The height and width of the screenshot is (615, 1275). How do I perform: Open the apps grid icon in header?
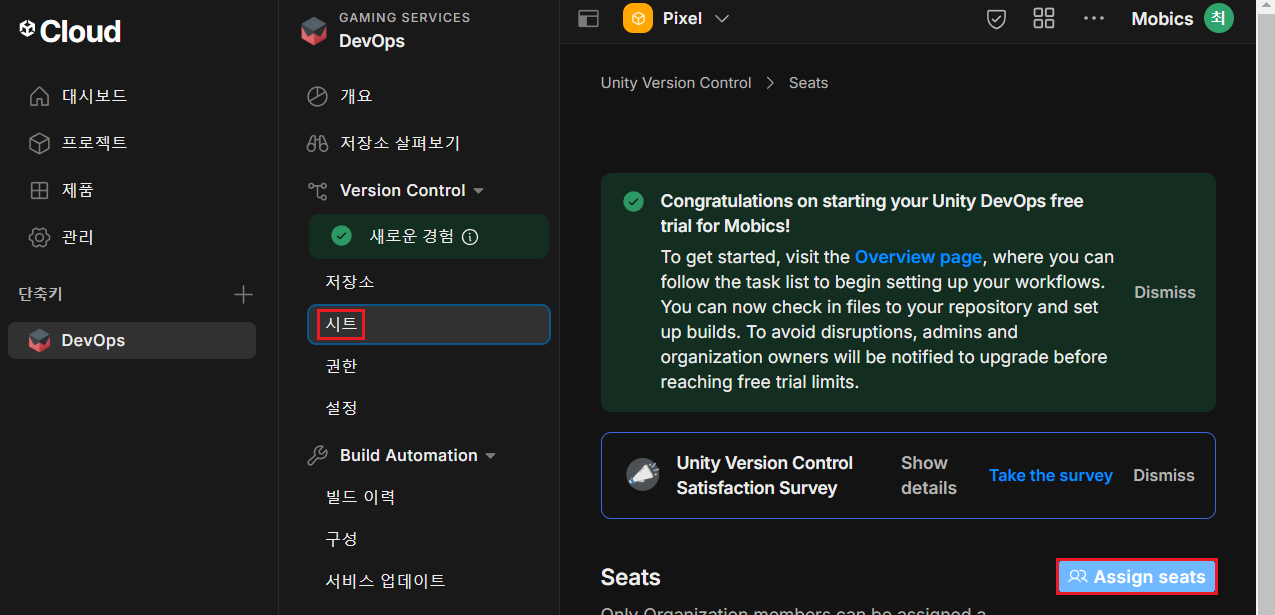[x=1044, y=18]
